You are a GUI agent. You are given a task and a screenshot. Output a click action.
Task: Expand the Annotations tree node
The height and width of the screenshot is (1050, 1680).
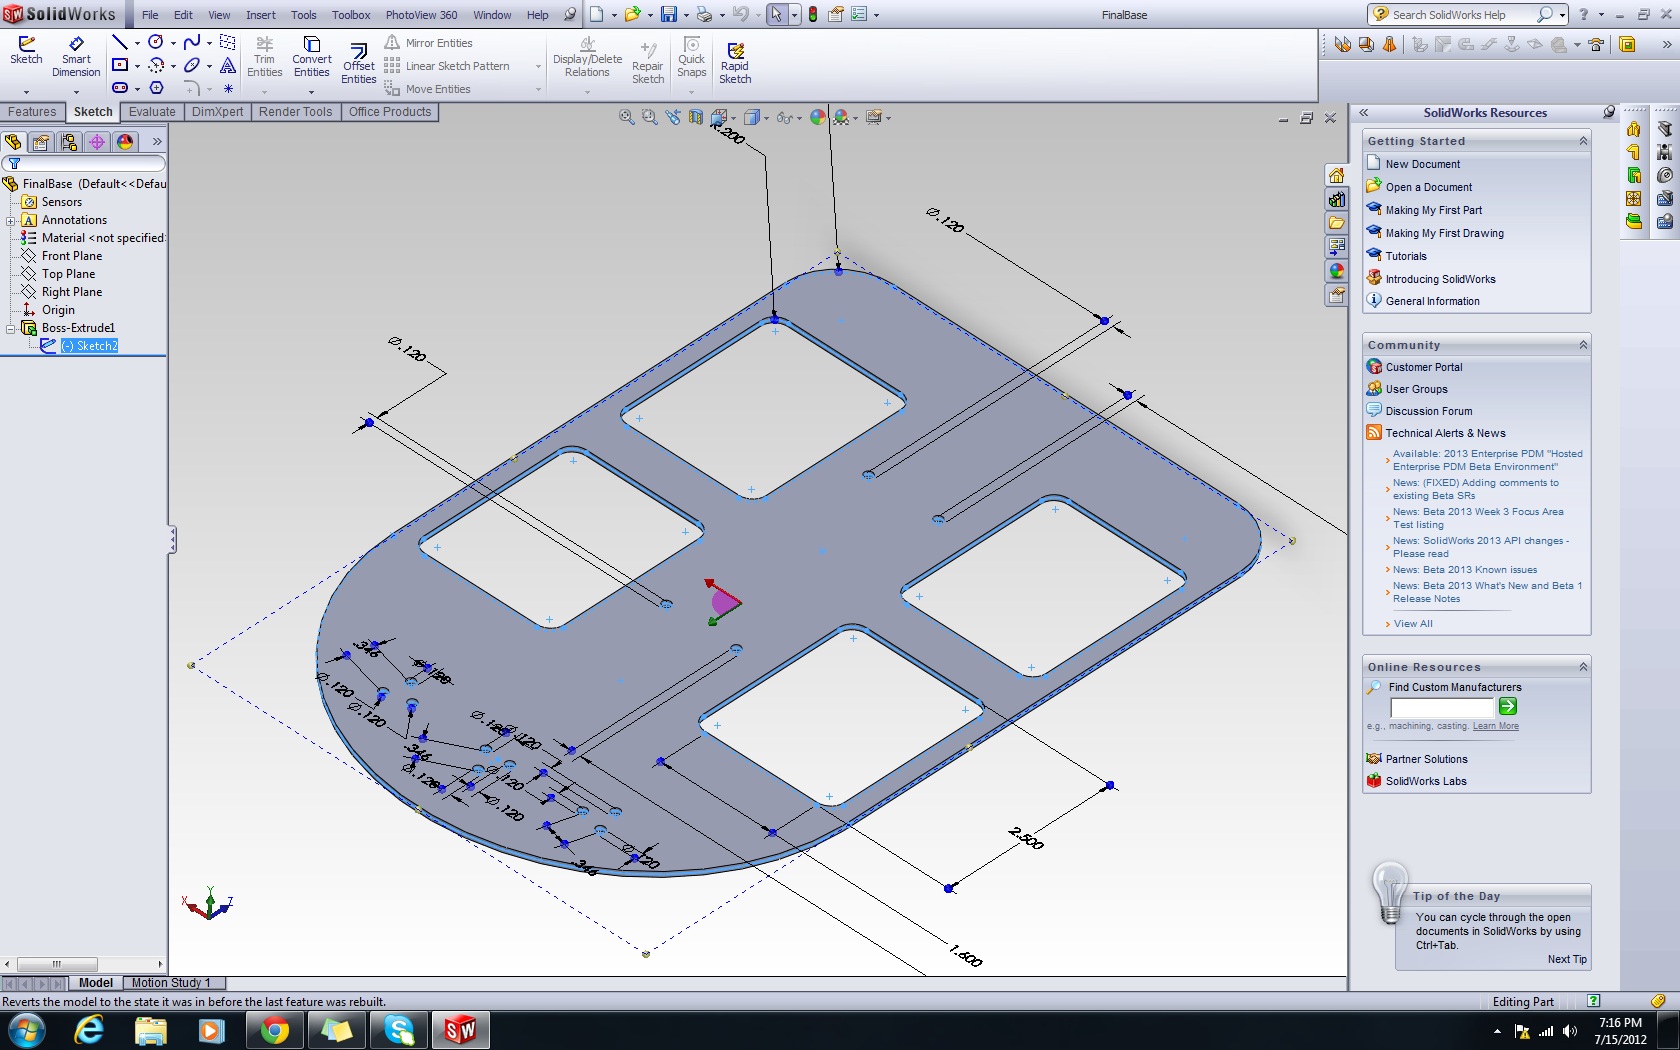coord(10,220)
